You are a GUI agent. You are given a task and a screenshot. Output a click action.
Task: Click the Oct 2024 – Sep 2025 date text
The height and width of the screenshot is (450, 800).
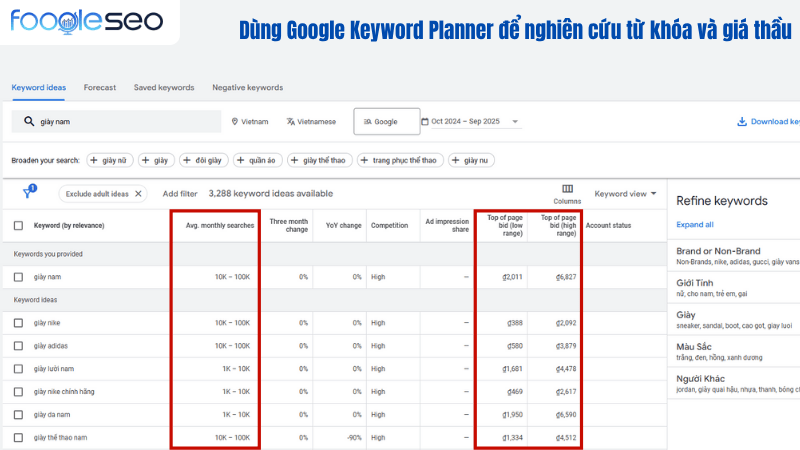(x=465, y=121)
